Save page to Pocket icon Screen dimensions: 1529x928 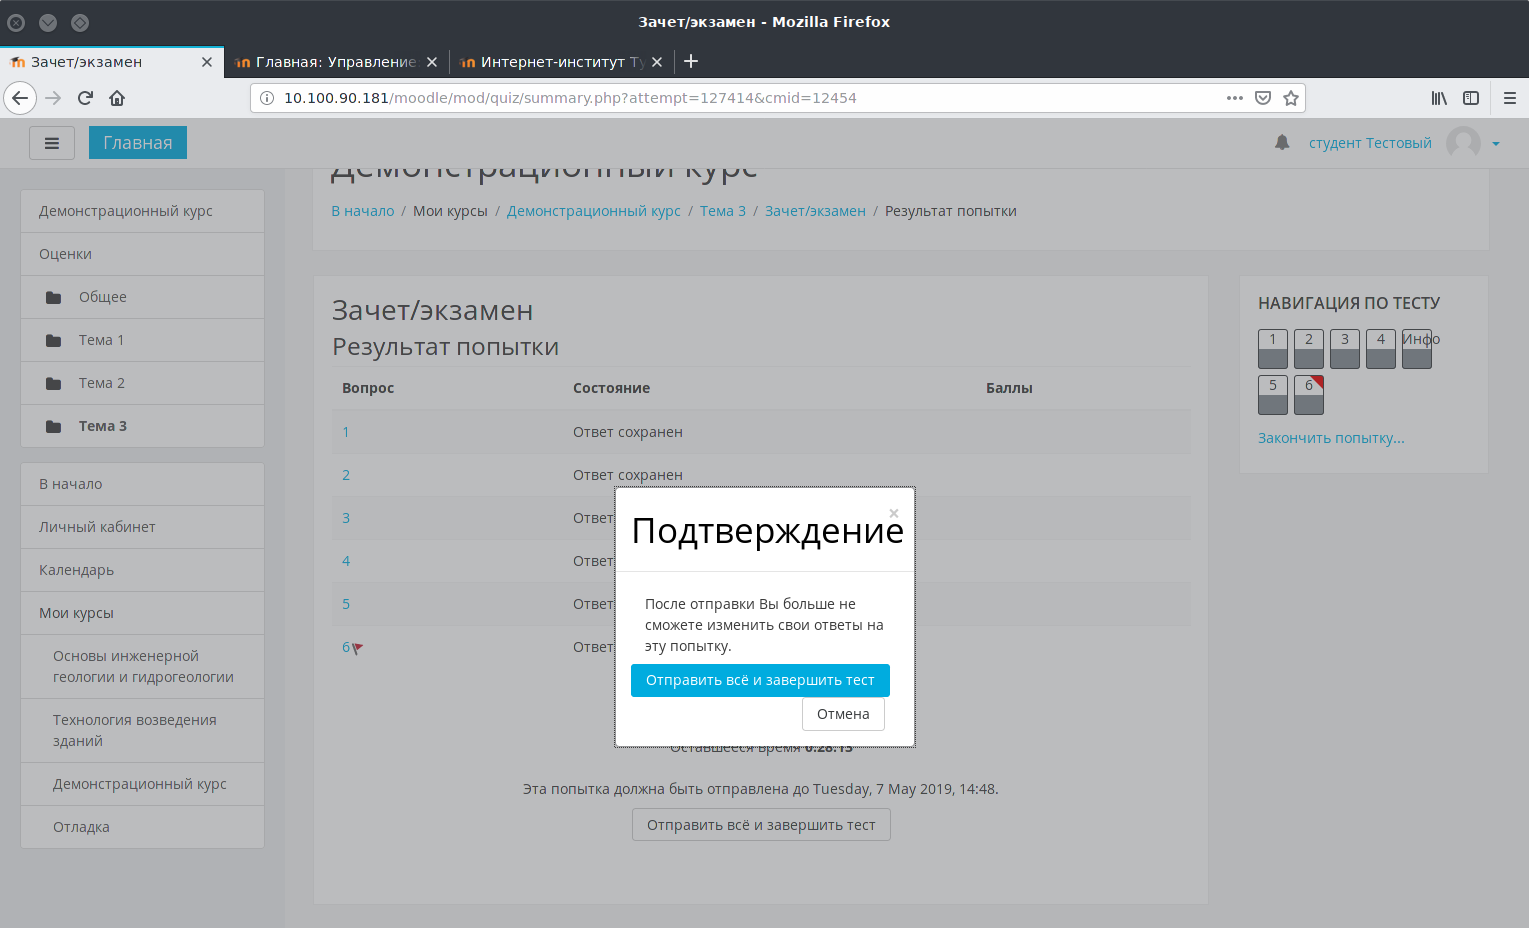tap(1263, 98)
